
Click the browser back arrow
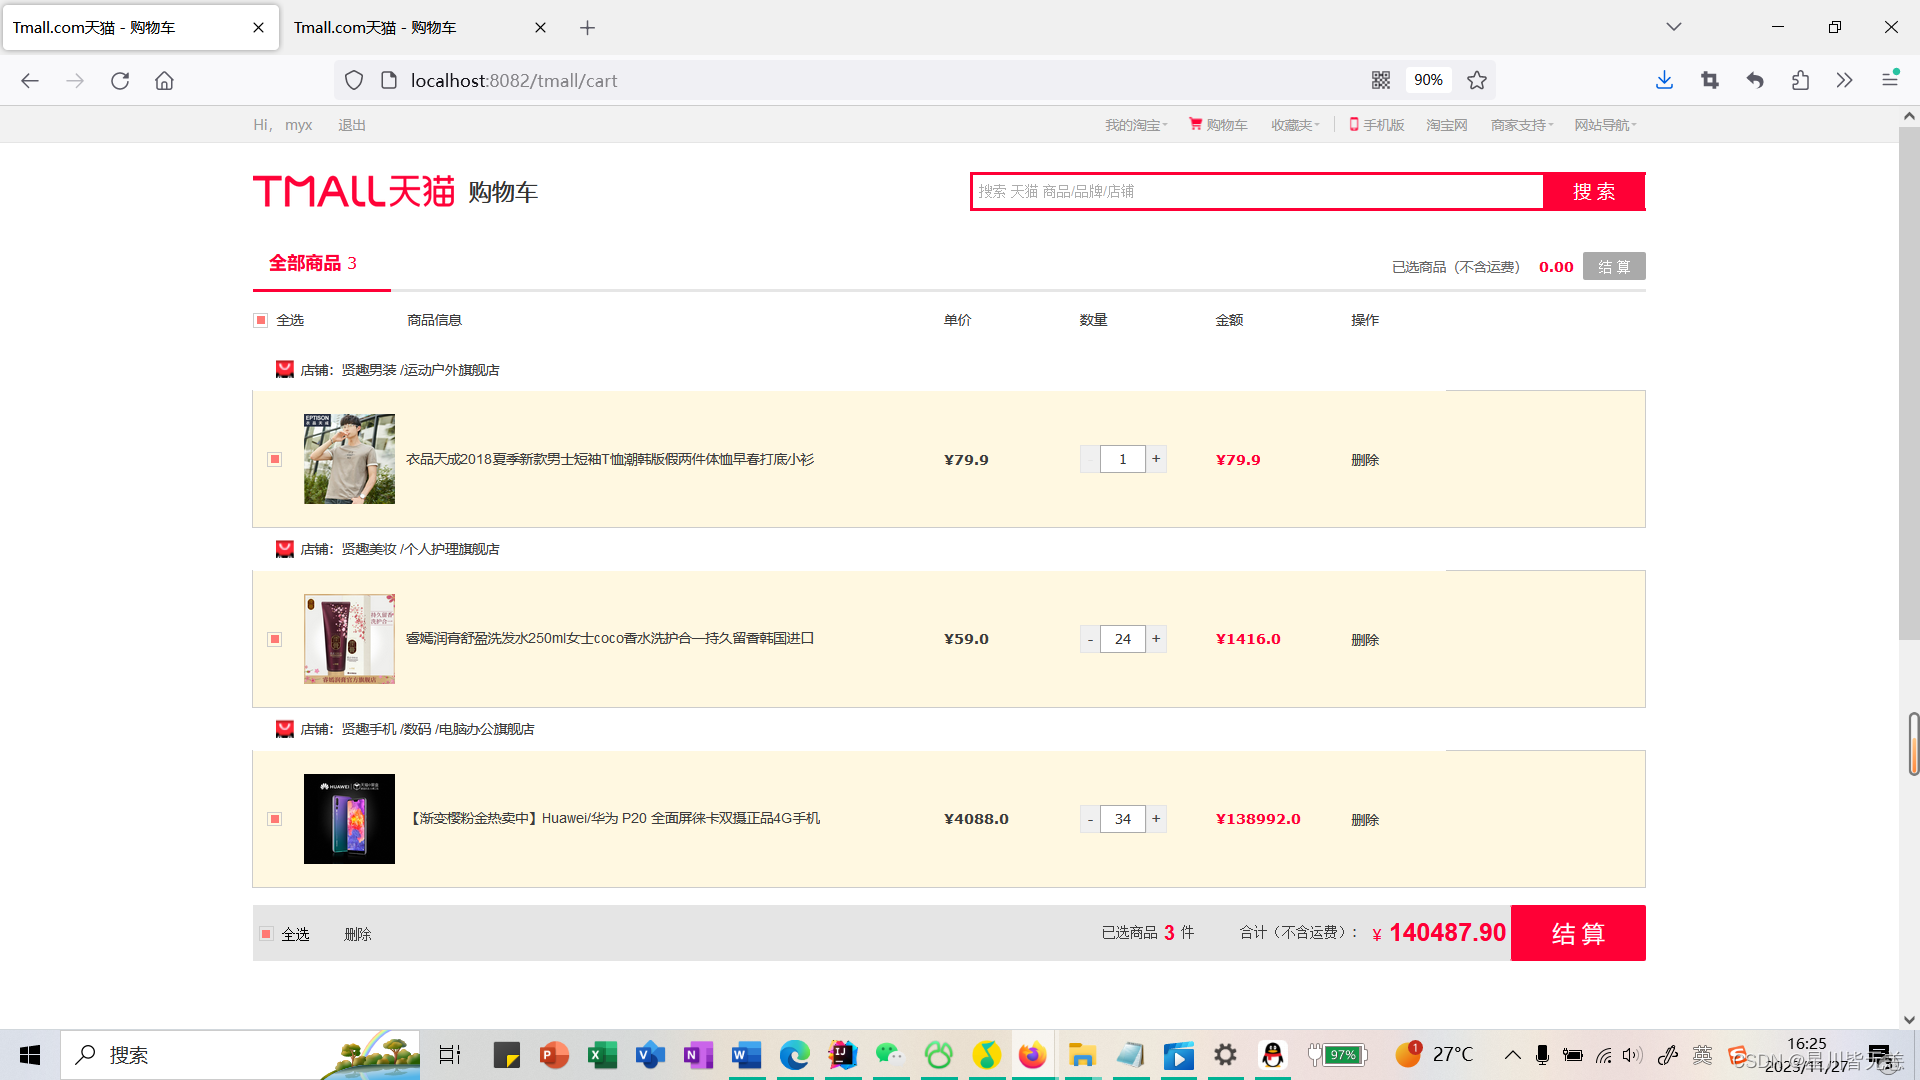[x=30, y=81]
